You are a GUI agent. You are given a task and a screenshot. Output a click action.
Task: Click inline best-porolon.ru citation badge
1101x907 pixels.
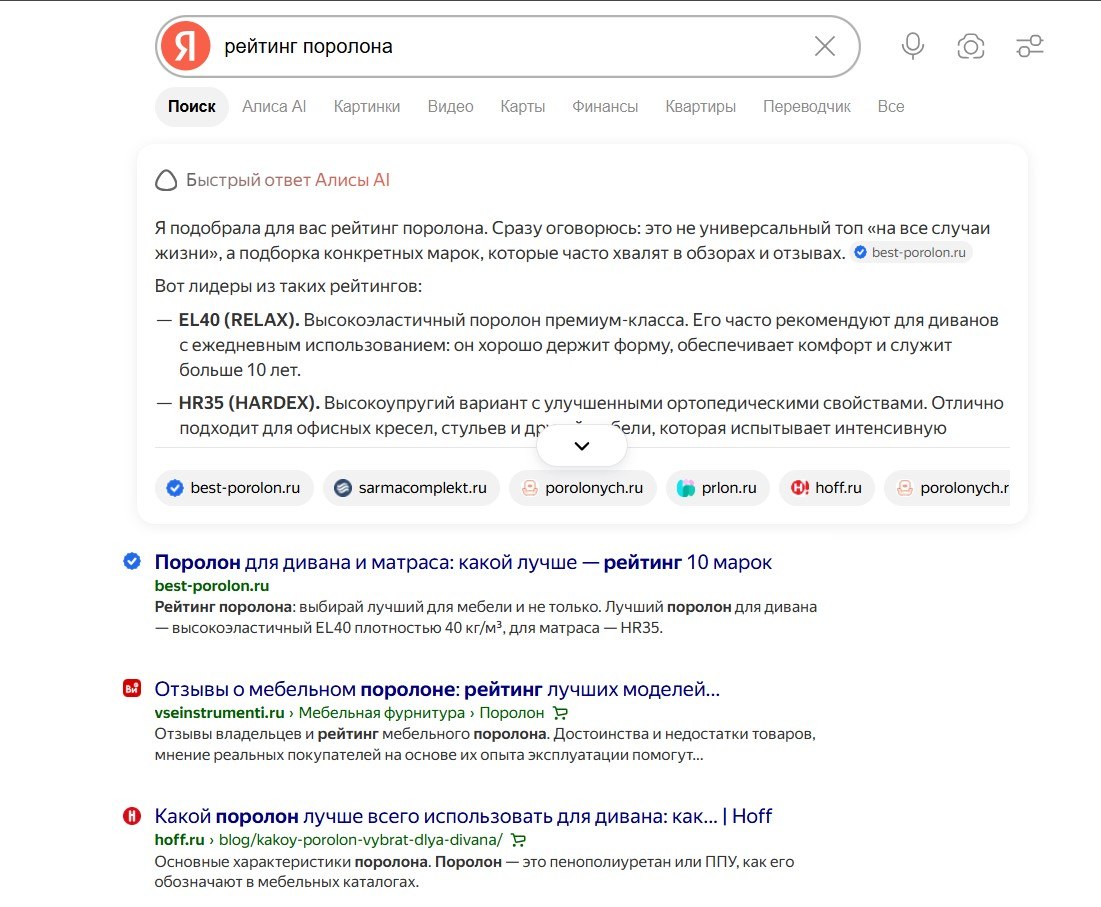[911, 253]
